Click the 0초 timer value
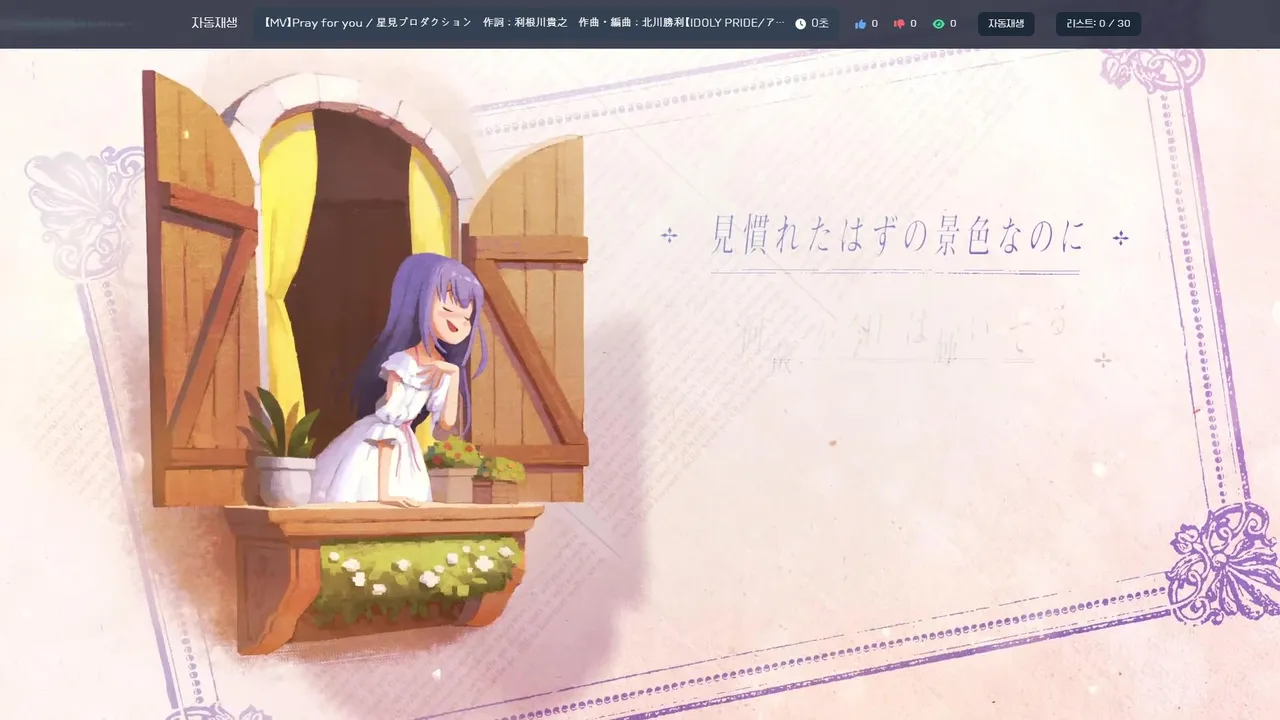1280x720 pixels. (820, 23)
